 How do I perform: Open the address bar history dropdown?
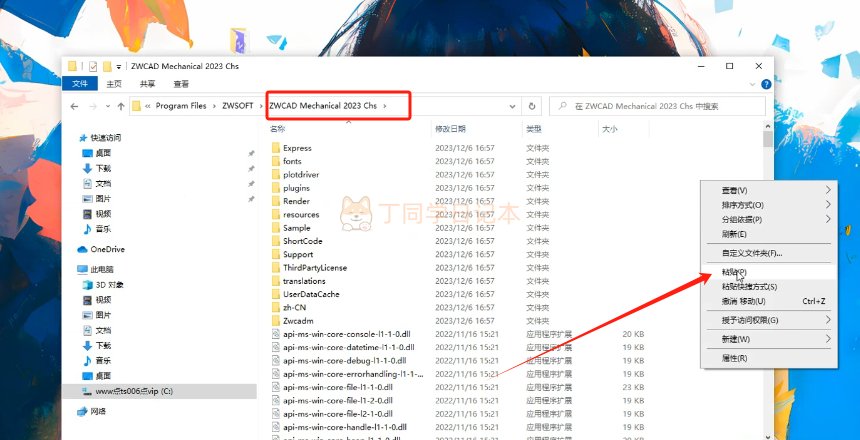tap(512, 106)
